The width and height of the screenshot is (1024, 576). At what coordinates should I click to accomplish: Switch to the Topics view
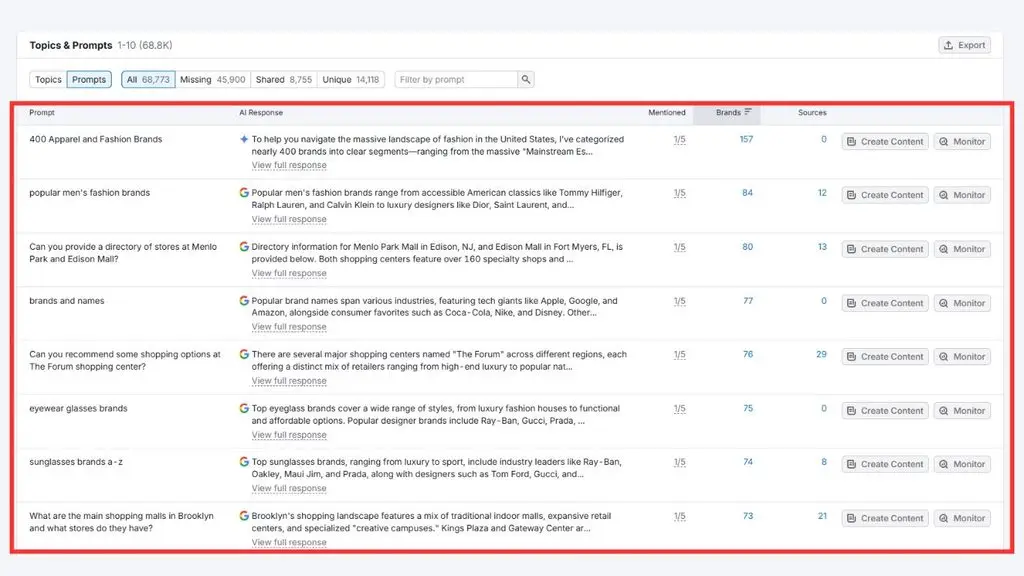(48, 80)
